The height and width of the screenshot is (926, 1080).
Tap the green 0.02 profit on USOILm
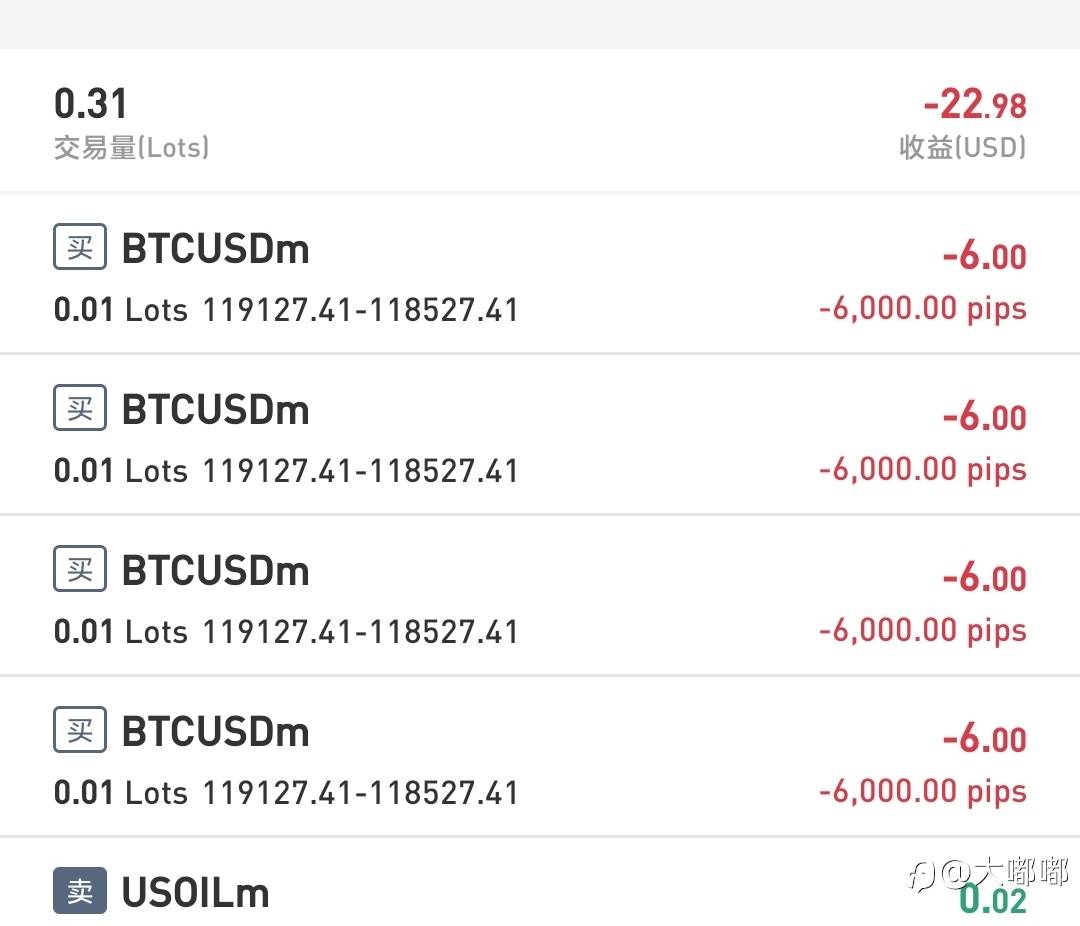point(992,900)
